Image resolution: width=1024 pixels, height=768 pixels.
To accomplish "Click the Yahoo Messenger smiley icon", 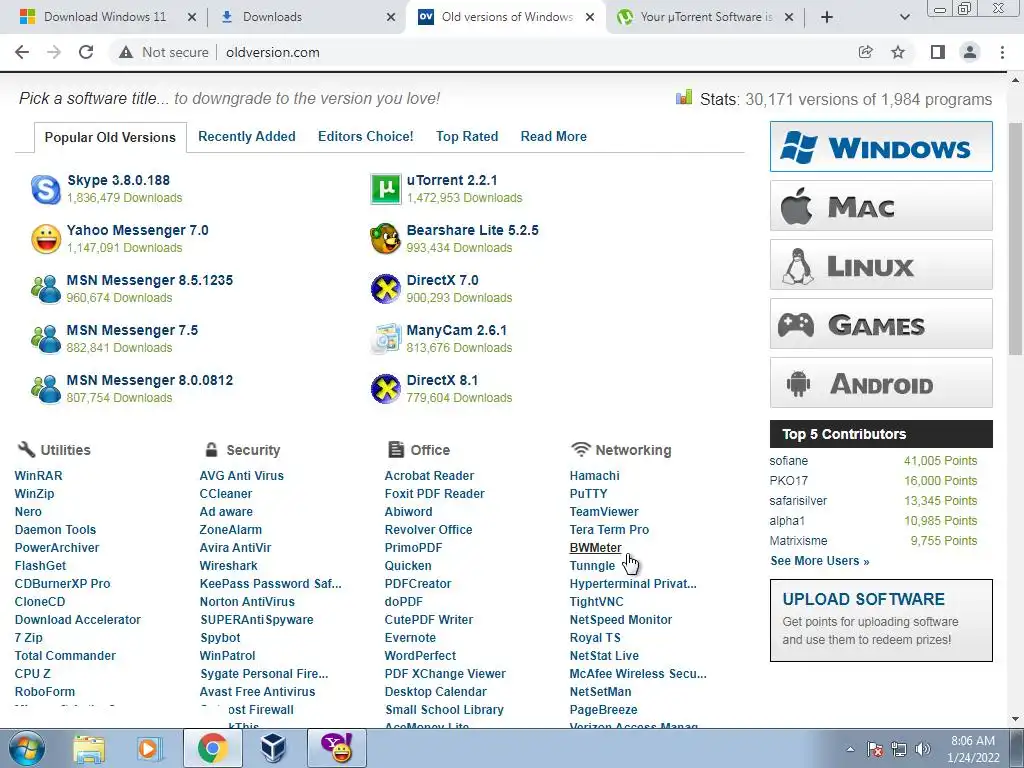I will (46, 239).
